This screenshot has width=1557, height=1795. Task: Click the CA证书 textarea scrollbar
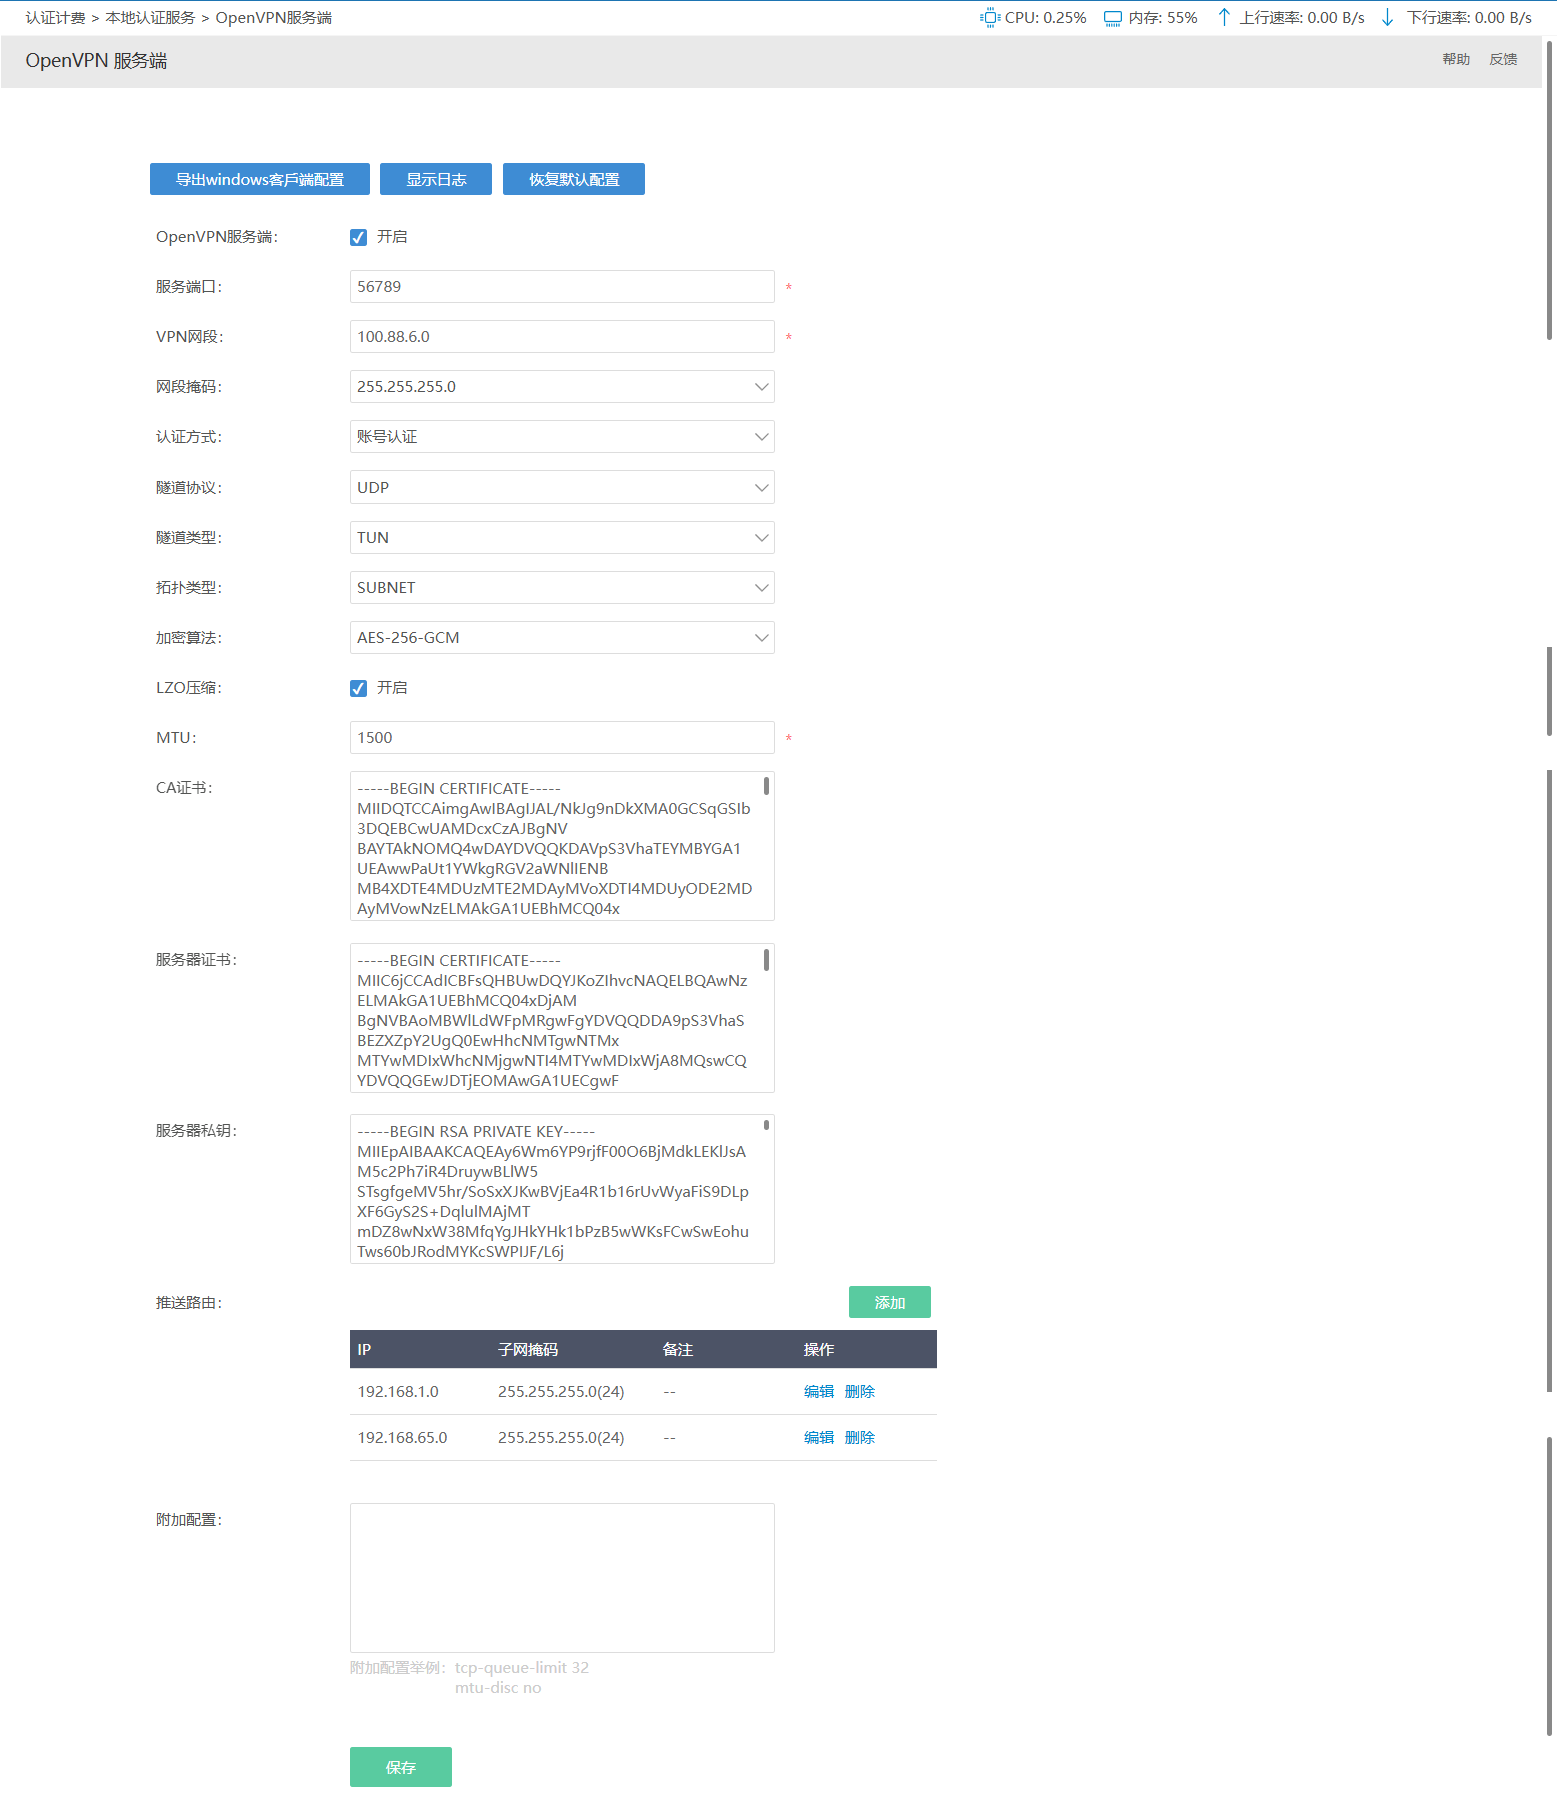(766, 787)
